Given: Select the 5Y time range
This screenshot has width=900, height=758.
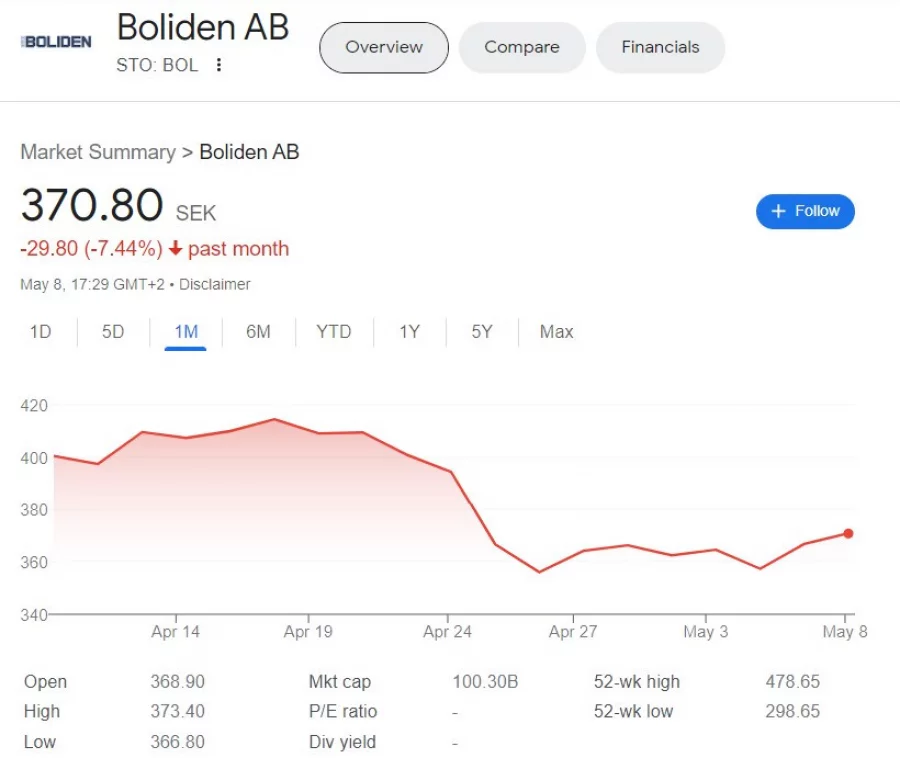Looking at the screenshot, I should 481,331.
